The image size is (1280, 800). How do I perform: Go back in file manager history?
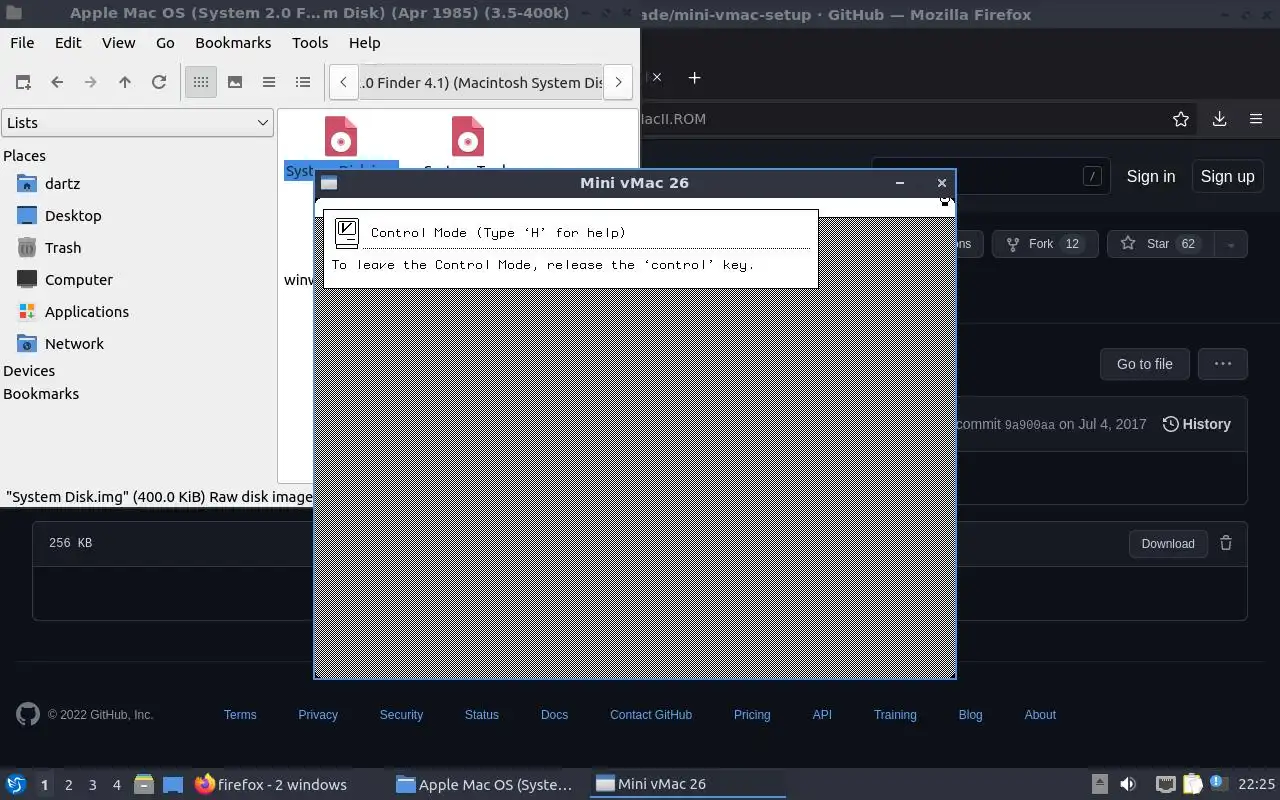click(x=57, y=82)
